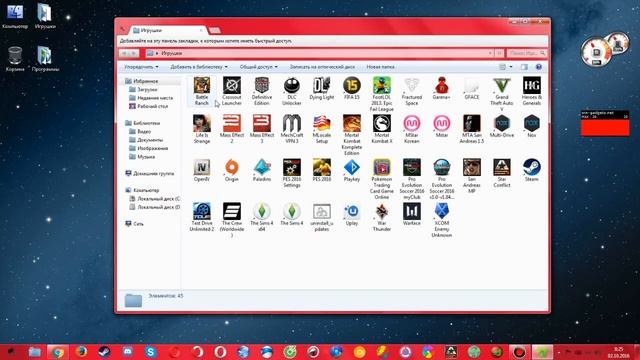Open a new tab button beside Игрушки
640x360 pixels.
click(215, 31)
